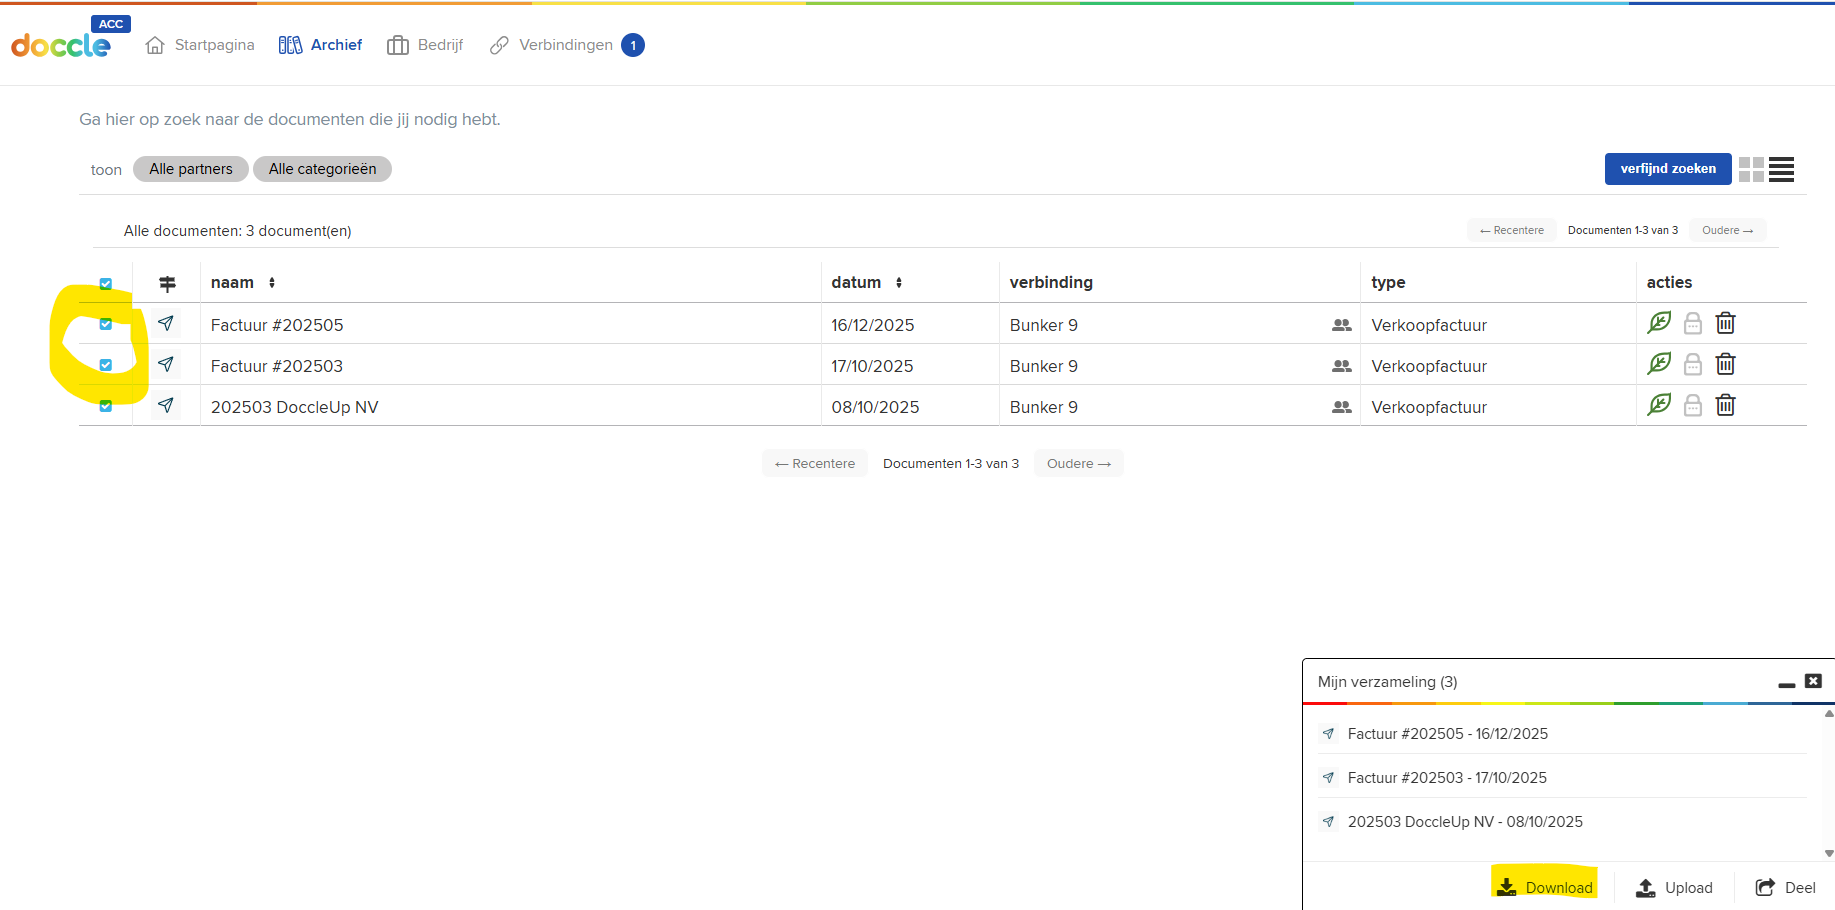Viewport: 1835px width, 910px height.
Task: Delete Factuur #202505 using trash icon
Action: coord(1725,323)
